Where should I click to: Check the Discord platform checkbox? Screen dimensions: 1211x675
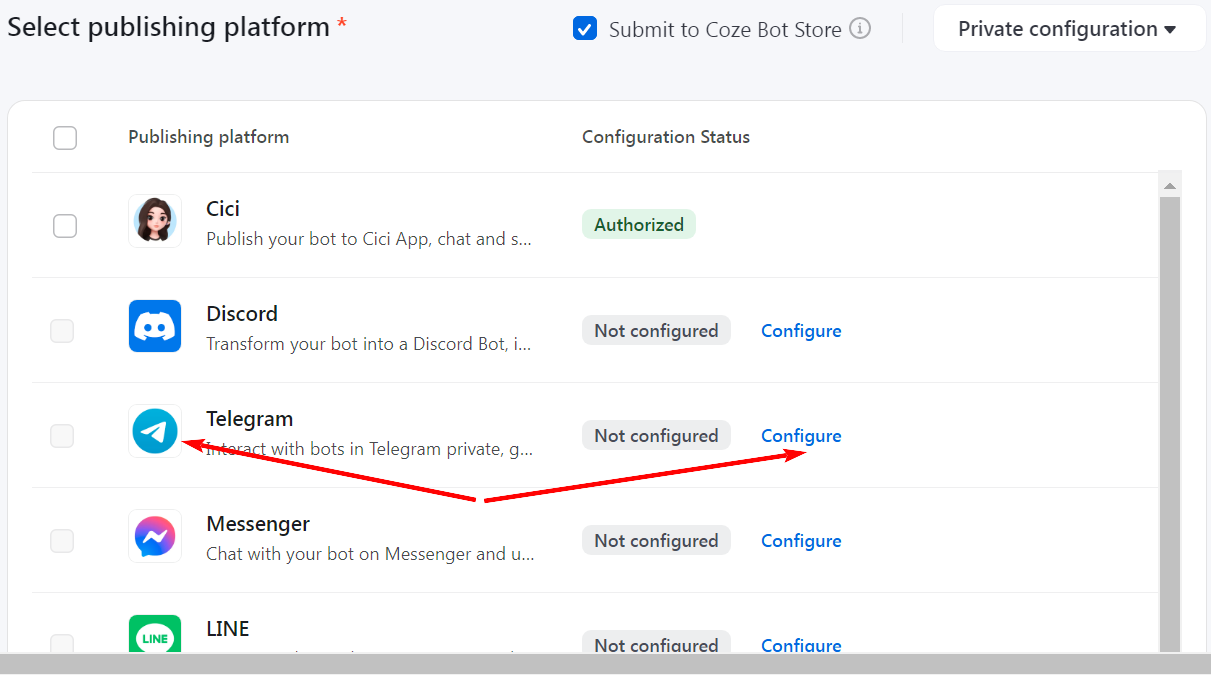pos(62,331)
